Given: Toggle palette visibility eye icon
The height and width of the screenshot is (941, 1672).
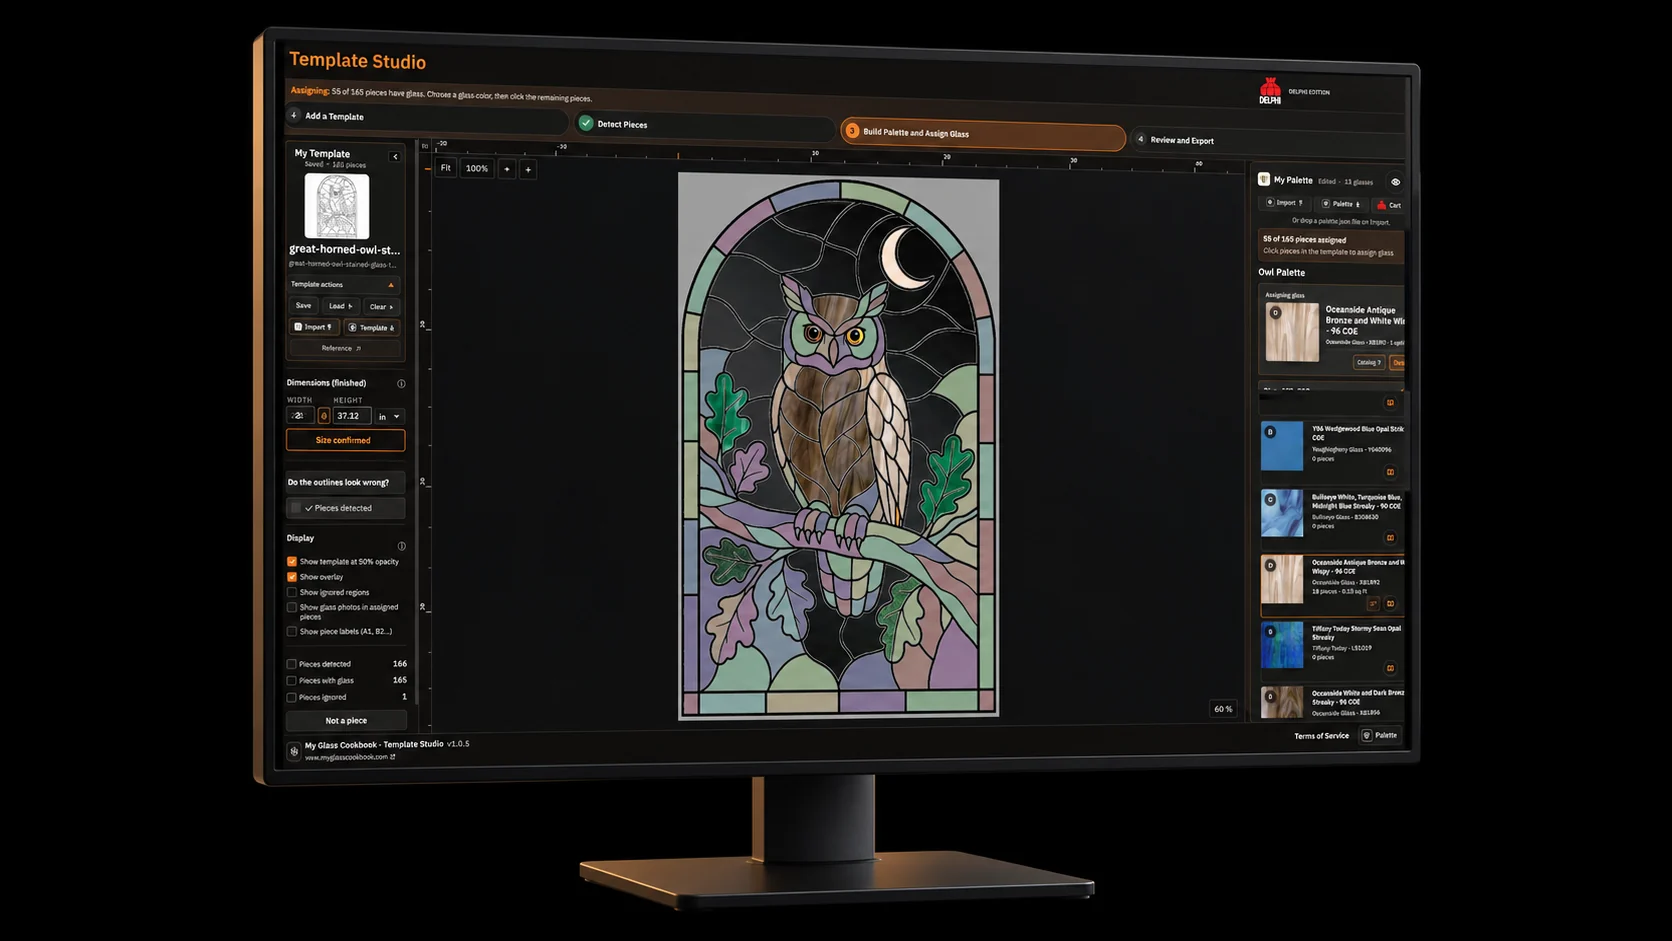Looking at the screenshot, I should point(1395,182).
